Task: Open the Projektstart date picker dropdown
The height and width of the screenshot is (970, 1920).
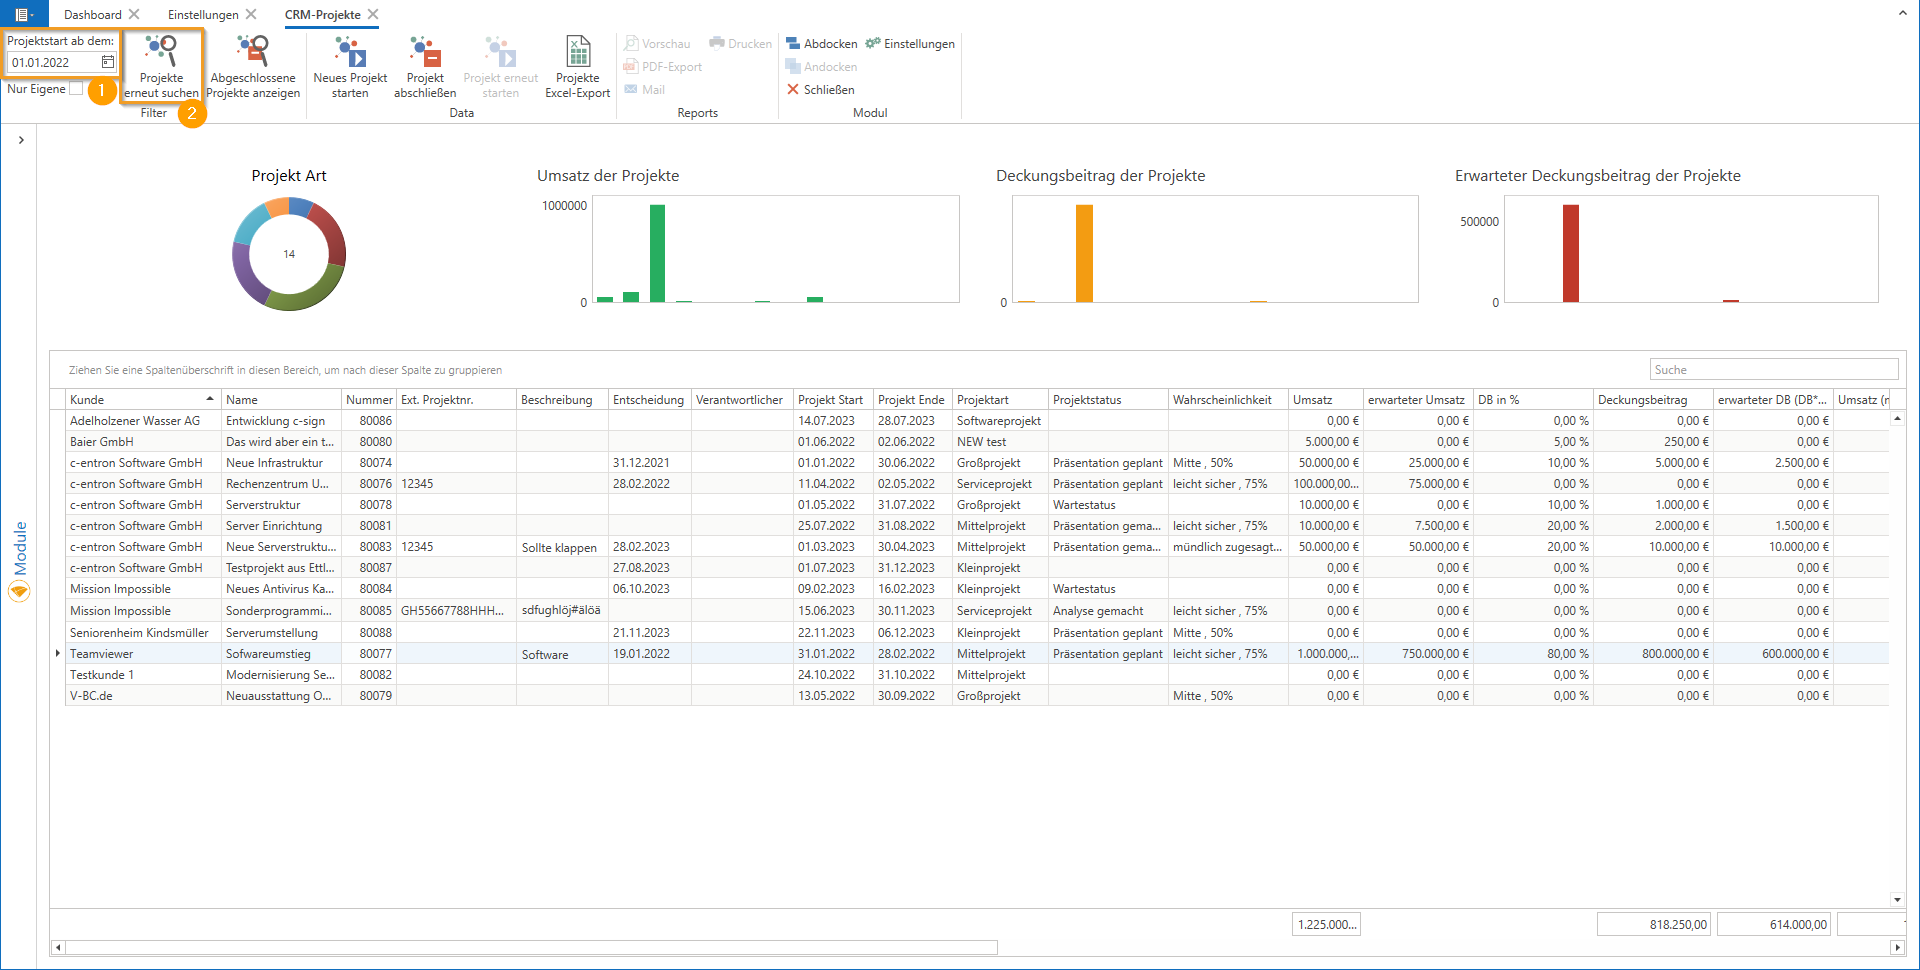Action: tap(107, 62)
